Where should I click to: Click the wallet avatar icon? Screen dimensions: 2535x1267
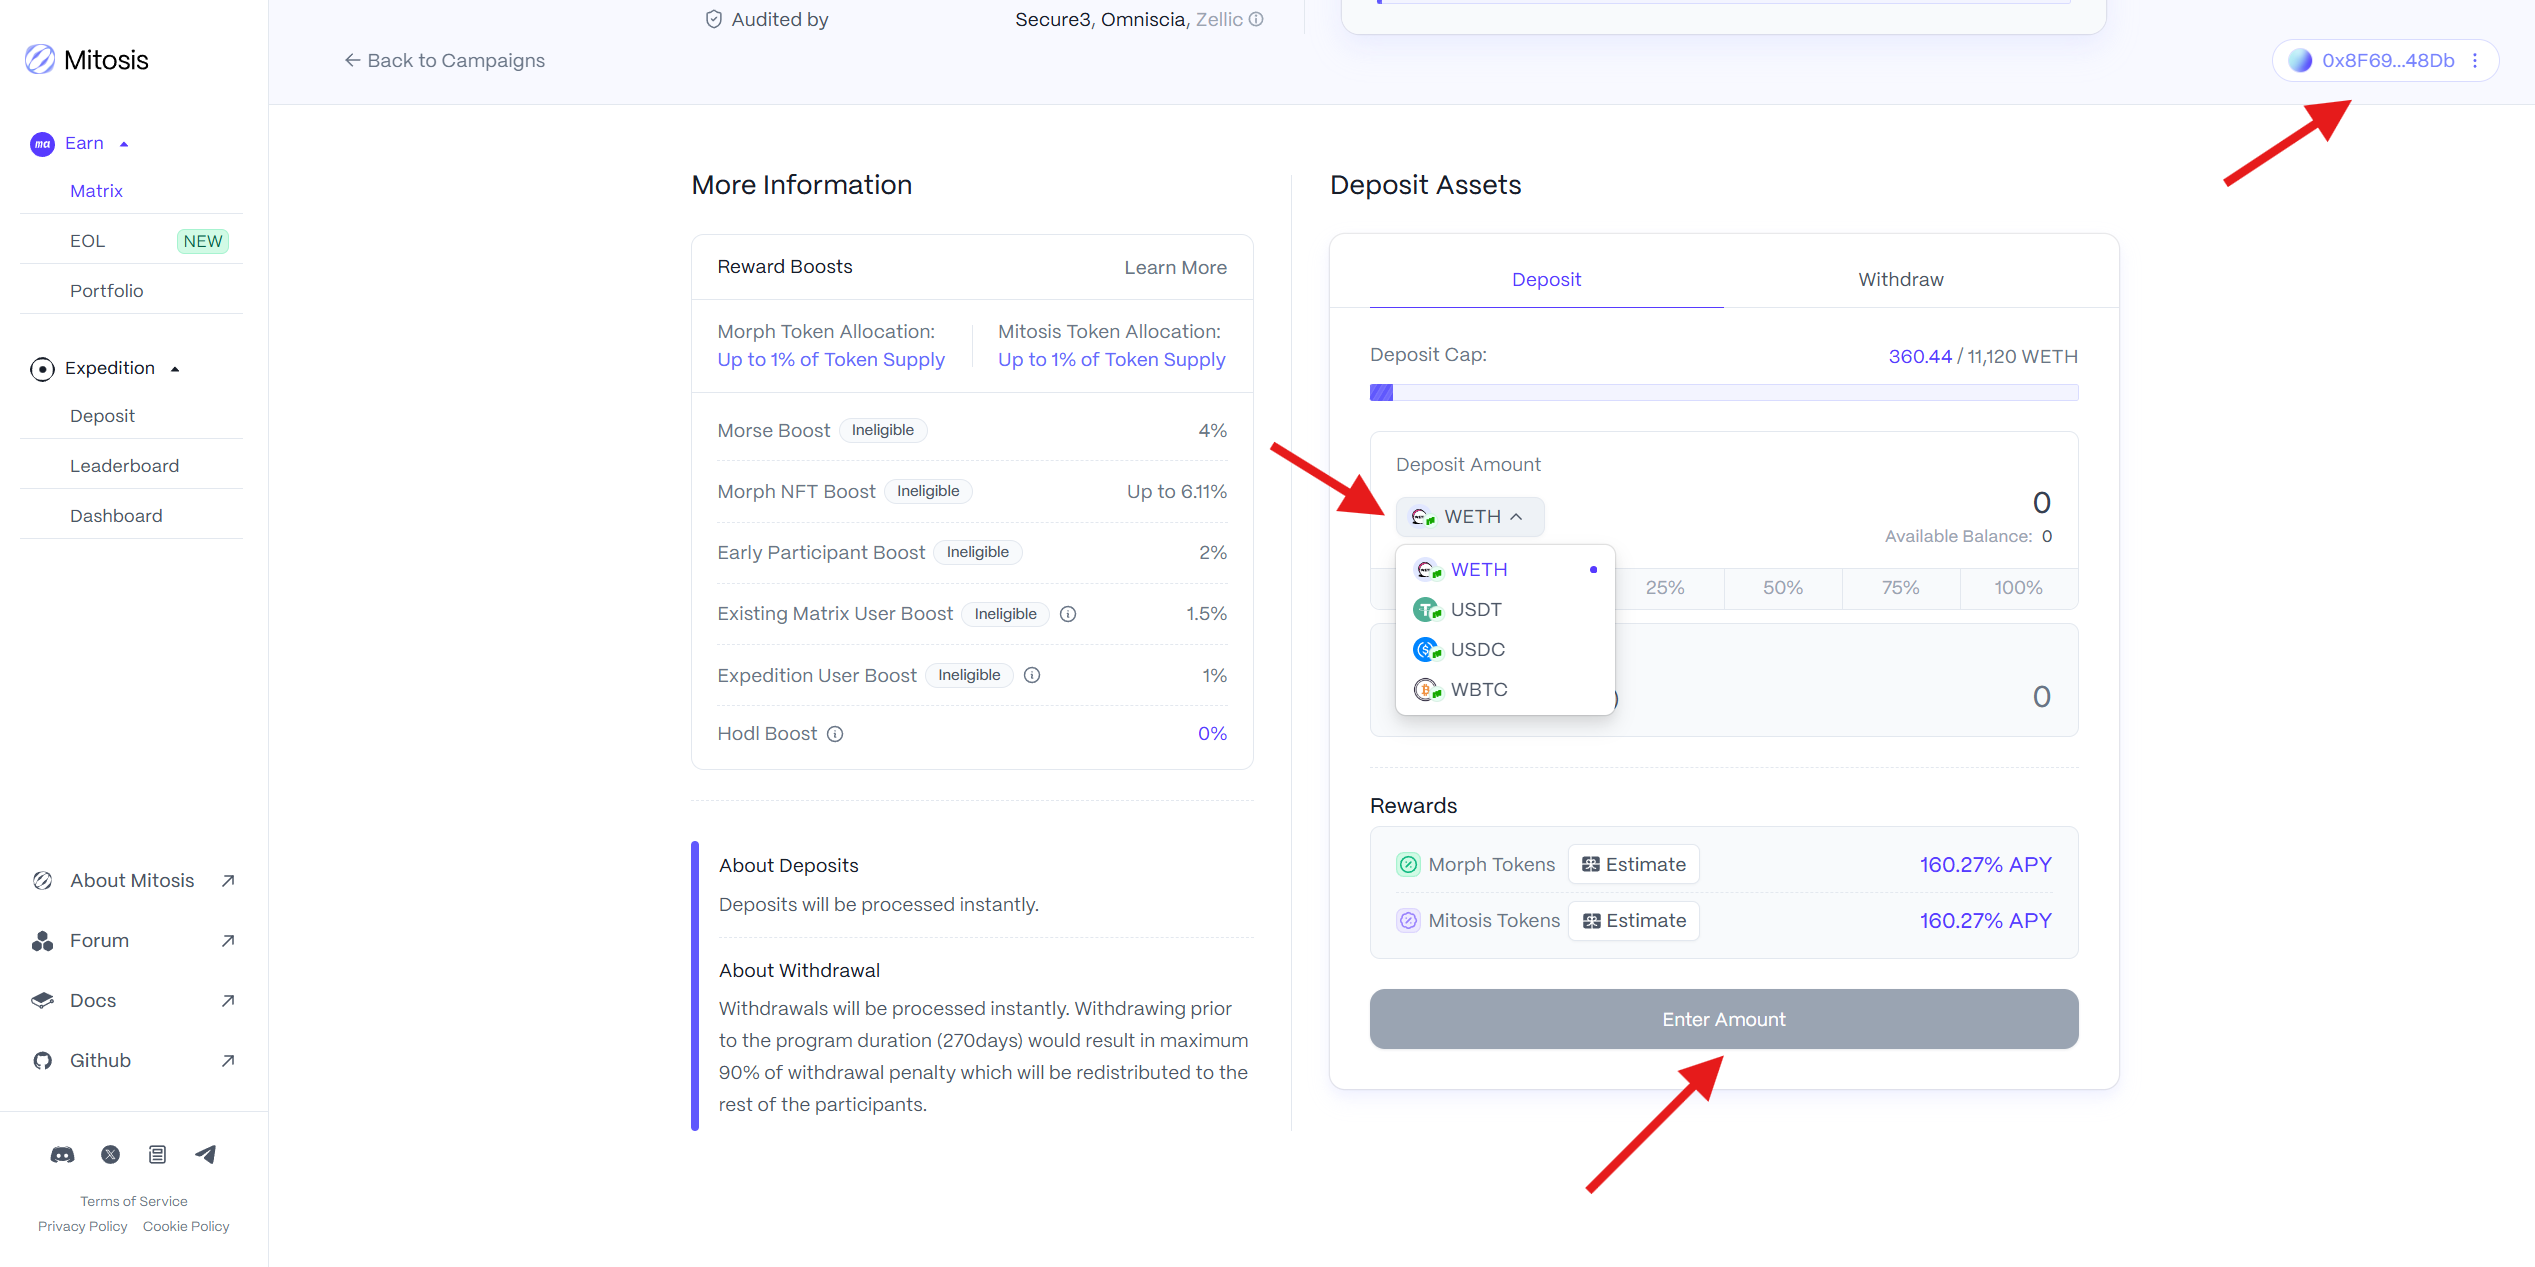(x=2300, y=61)
